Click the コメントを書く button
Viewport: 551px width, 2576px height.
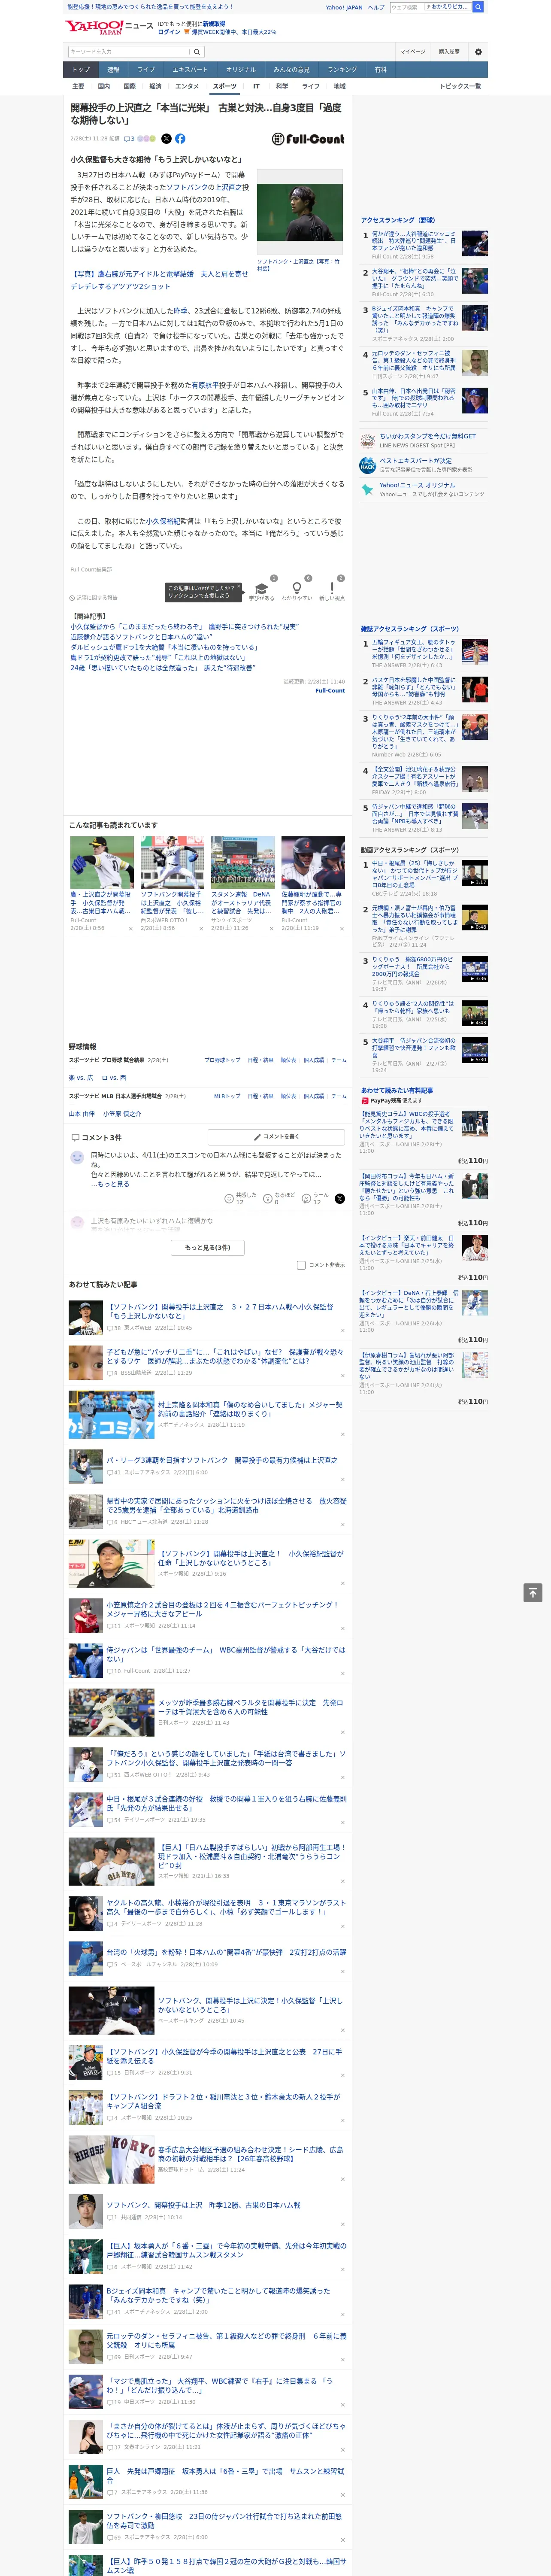(277, 1136)
